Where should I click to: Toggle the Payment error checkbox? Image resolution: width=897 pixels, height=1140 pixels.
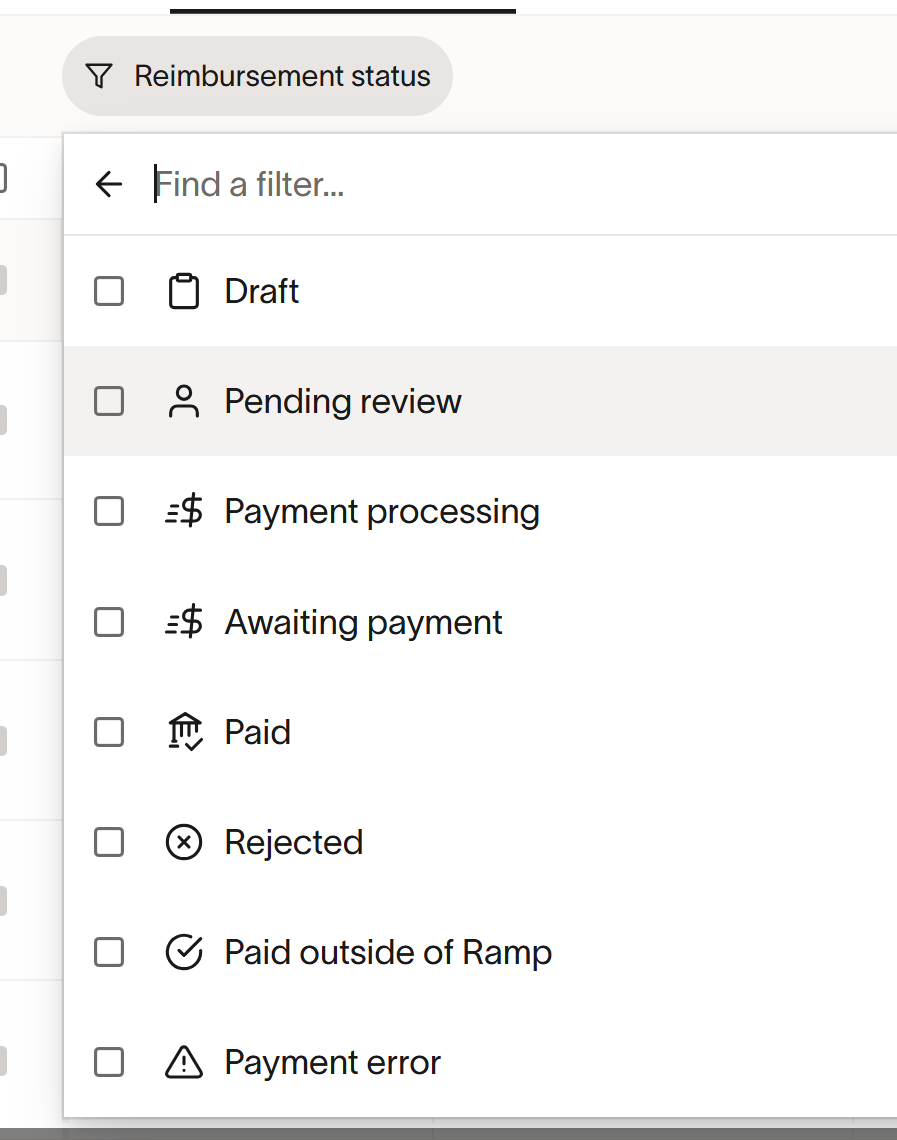click(x=109, y=1062)
